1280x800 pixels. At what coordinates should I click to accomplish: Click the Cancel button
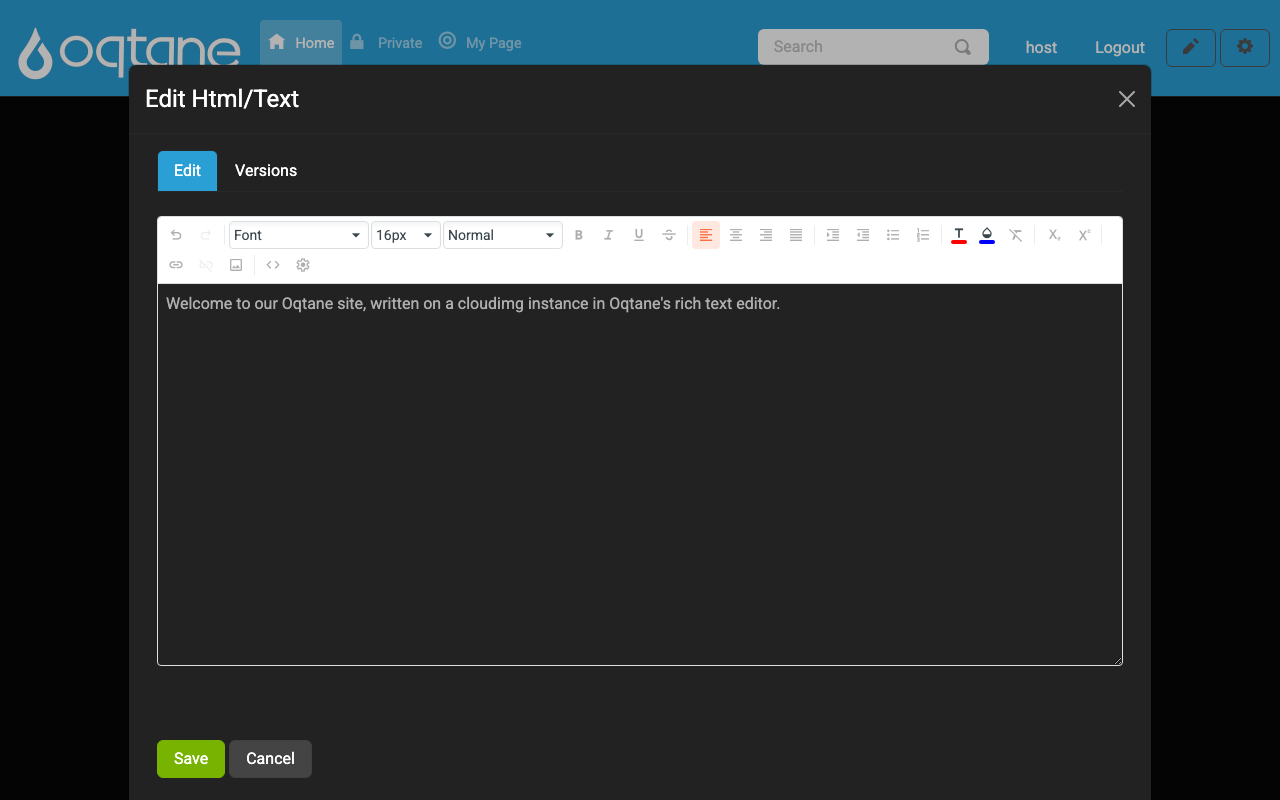[x=270, y=759]
